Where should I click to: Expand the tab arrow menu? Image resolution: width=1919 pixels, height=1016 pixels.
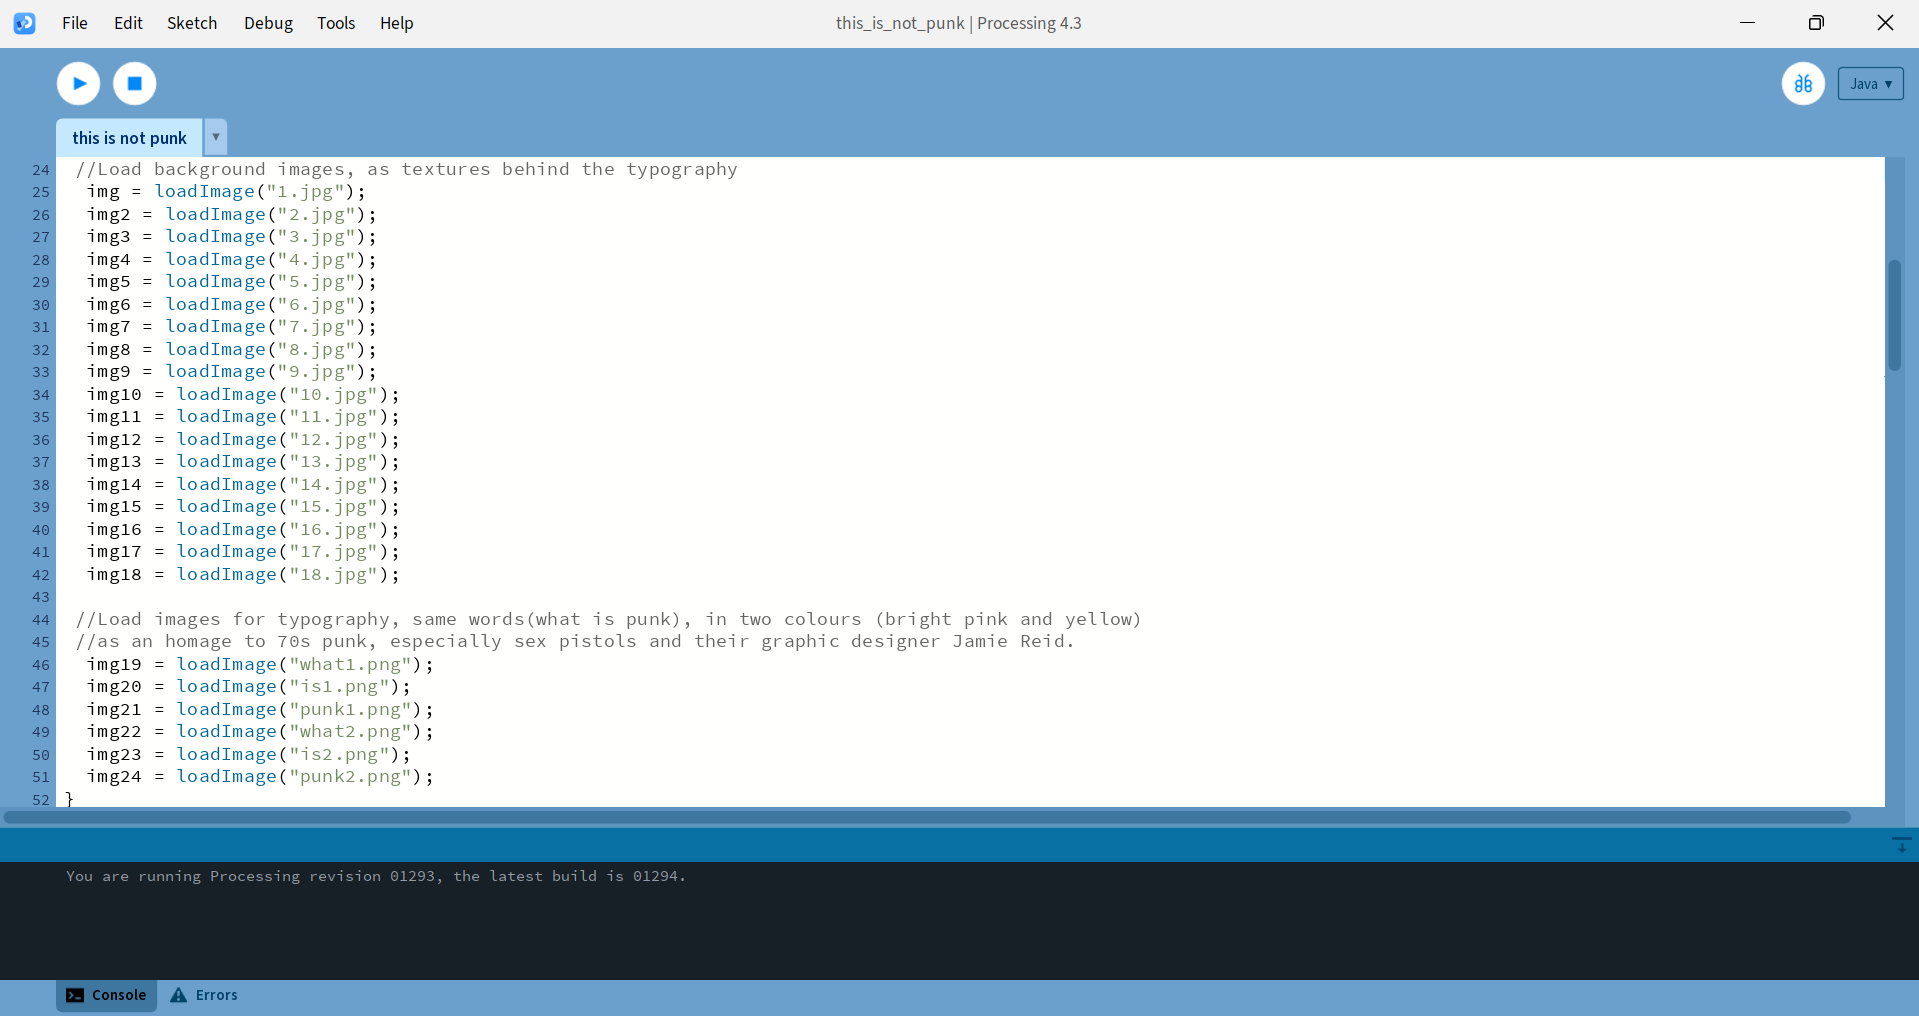click(x=215, y=137)
